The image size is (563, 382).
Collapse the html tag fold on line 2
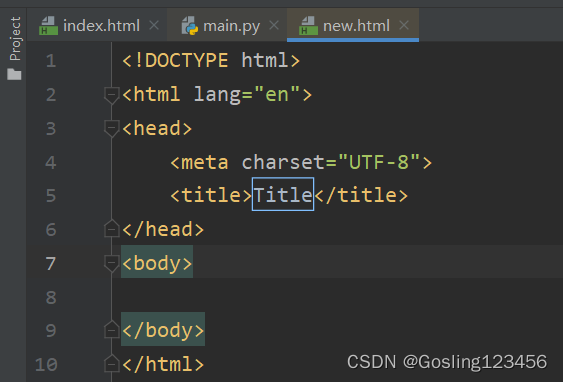coord(112,95)
